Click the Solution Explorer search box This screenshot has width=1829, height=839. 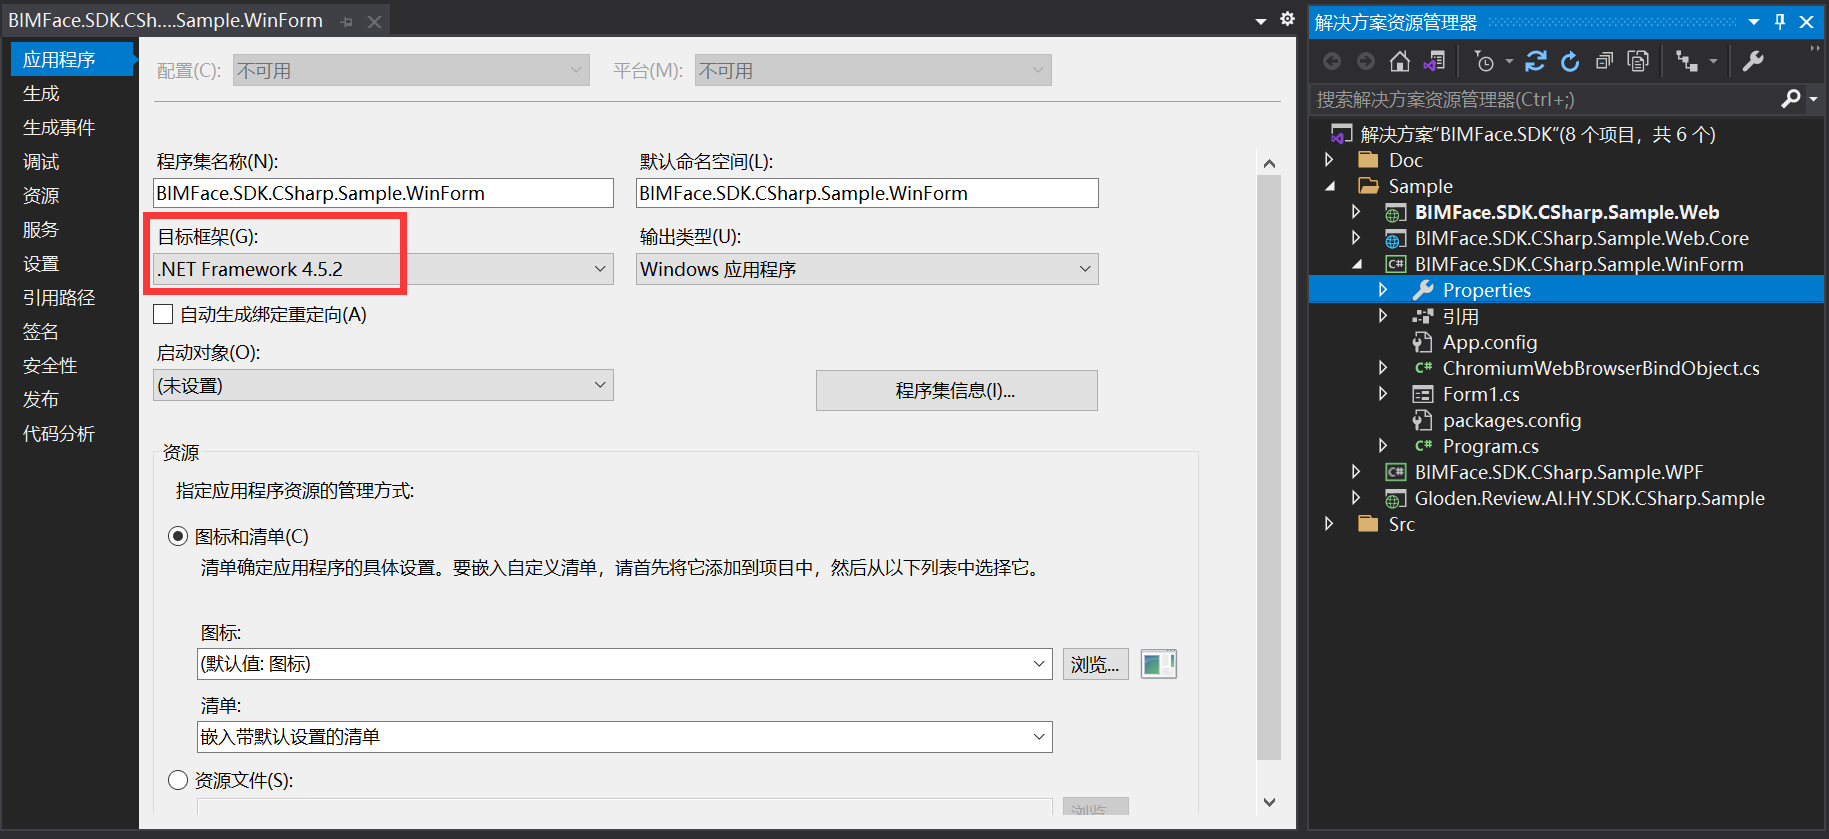pos(1545,99)
